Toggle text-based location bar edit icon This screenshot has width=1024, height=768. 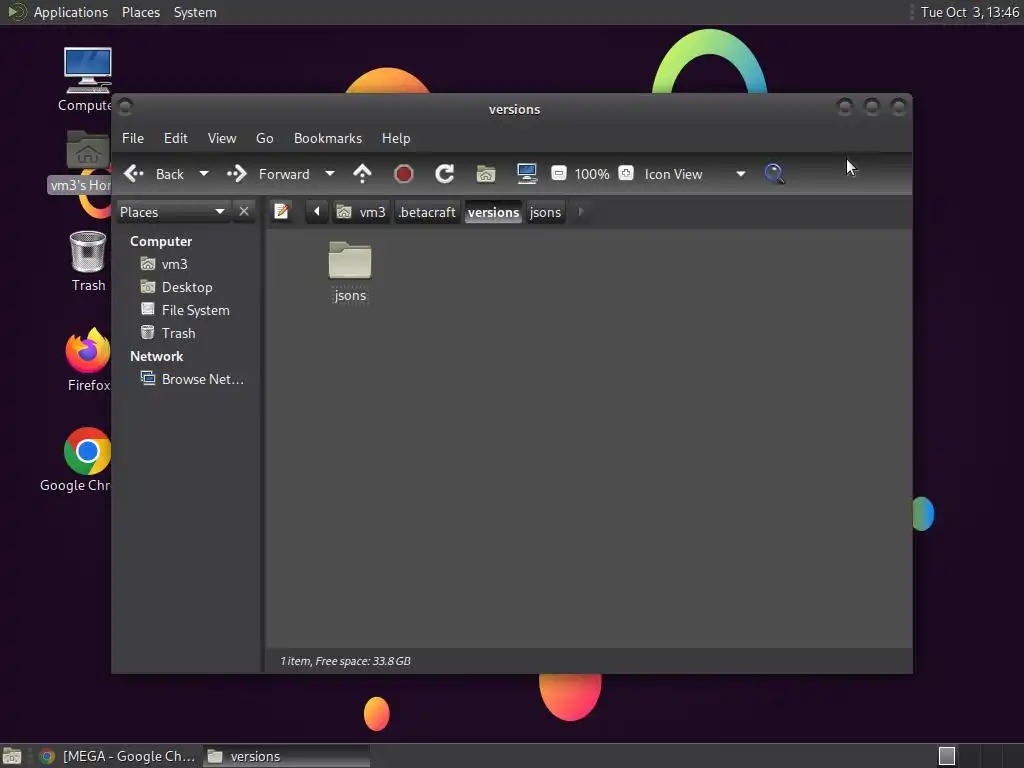pos(281,212)
